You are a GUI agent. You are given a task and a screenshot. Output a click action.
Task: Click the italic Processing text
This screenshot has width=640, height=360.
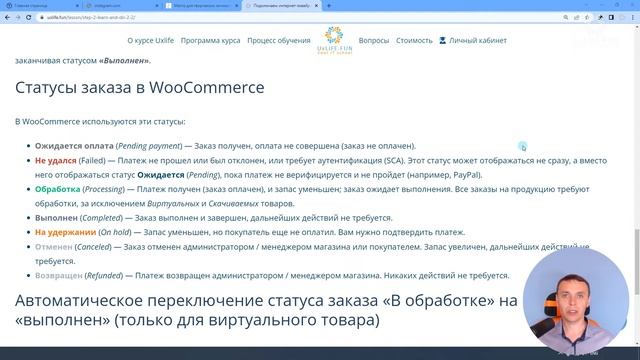(x=104, y=189)
